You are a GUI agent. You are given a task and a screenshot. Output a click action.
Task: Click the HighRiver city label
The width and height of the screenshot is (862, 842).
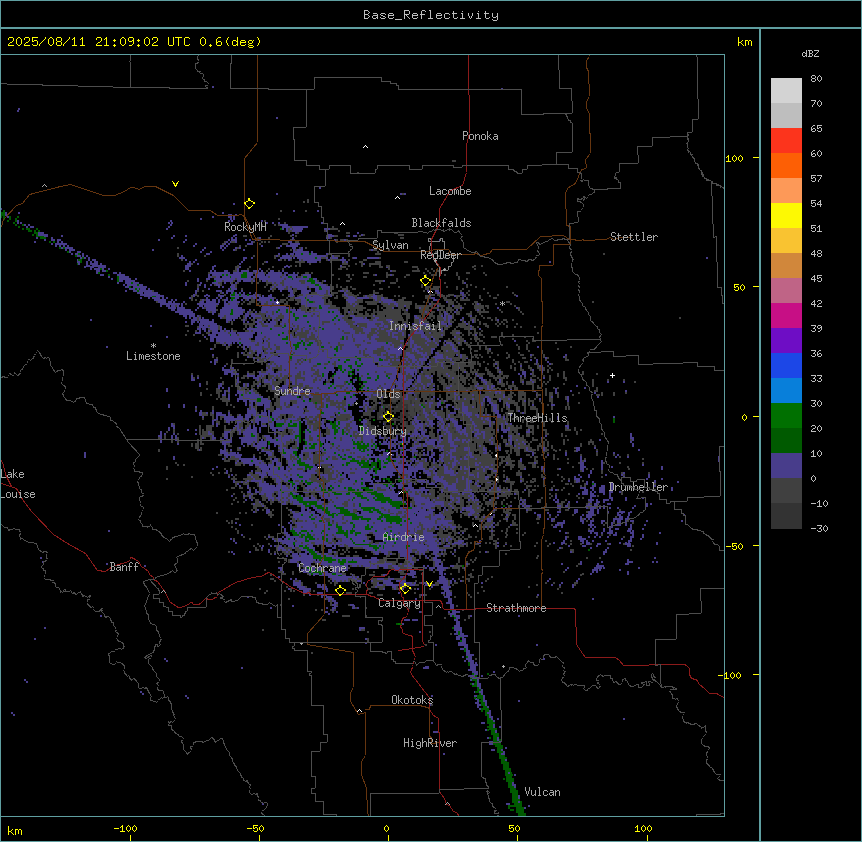[x=430, y=743]
